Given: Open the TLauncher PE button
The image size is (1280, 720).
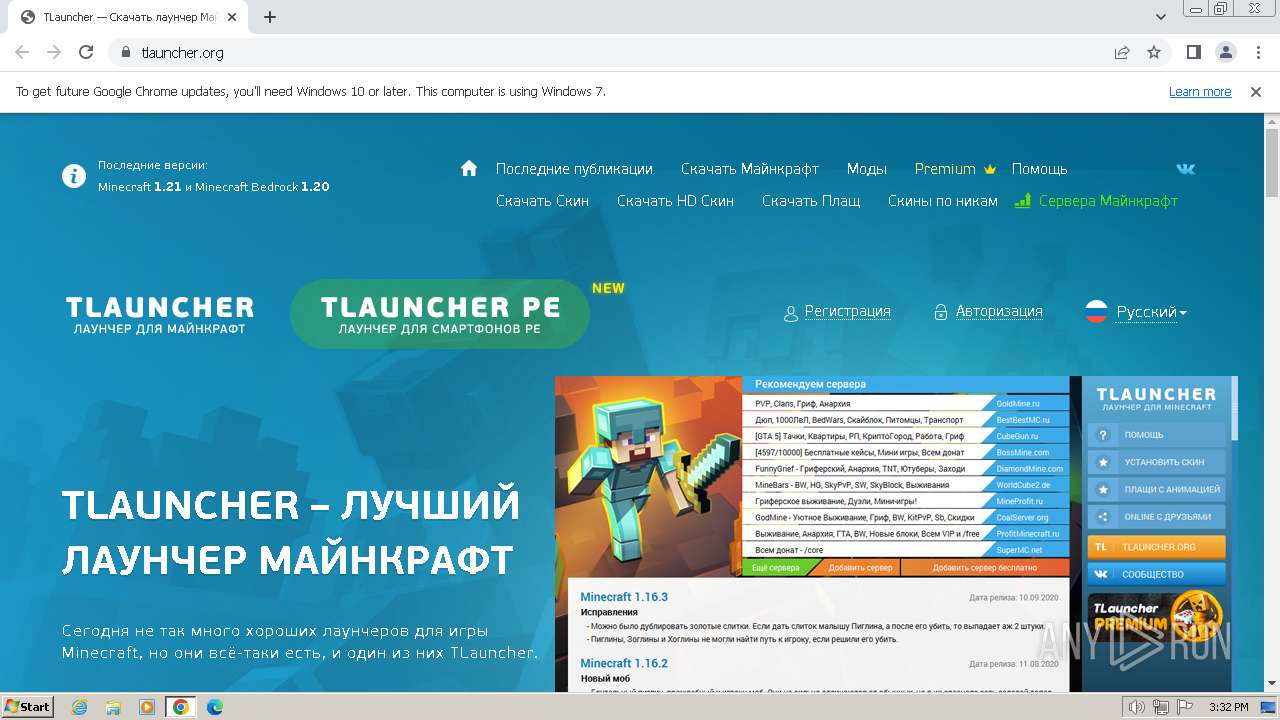Looking at the screenshot, I should [x=440, y=314].
